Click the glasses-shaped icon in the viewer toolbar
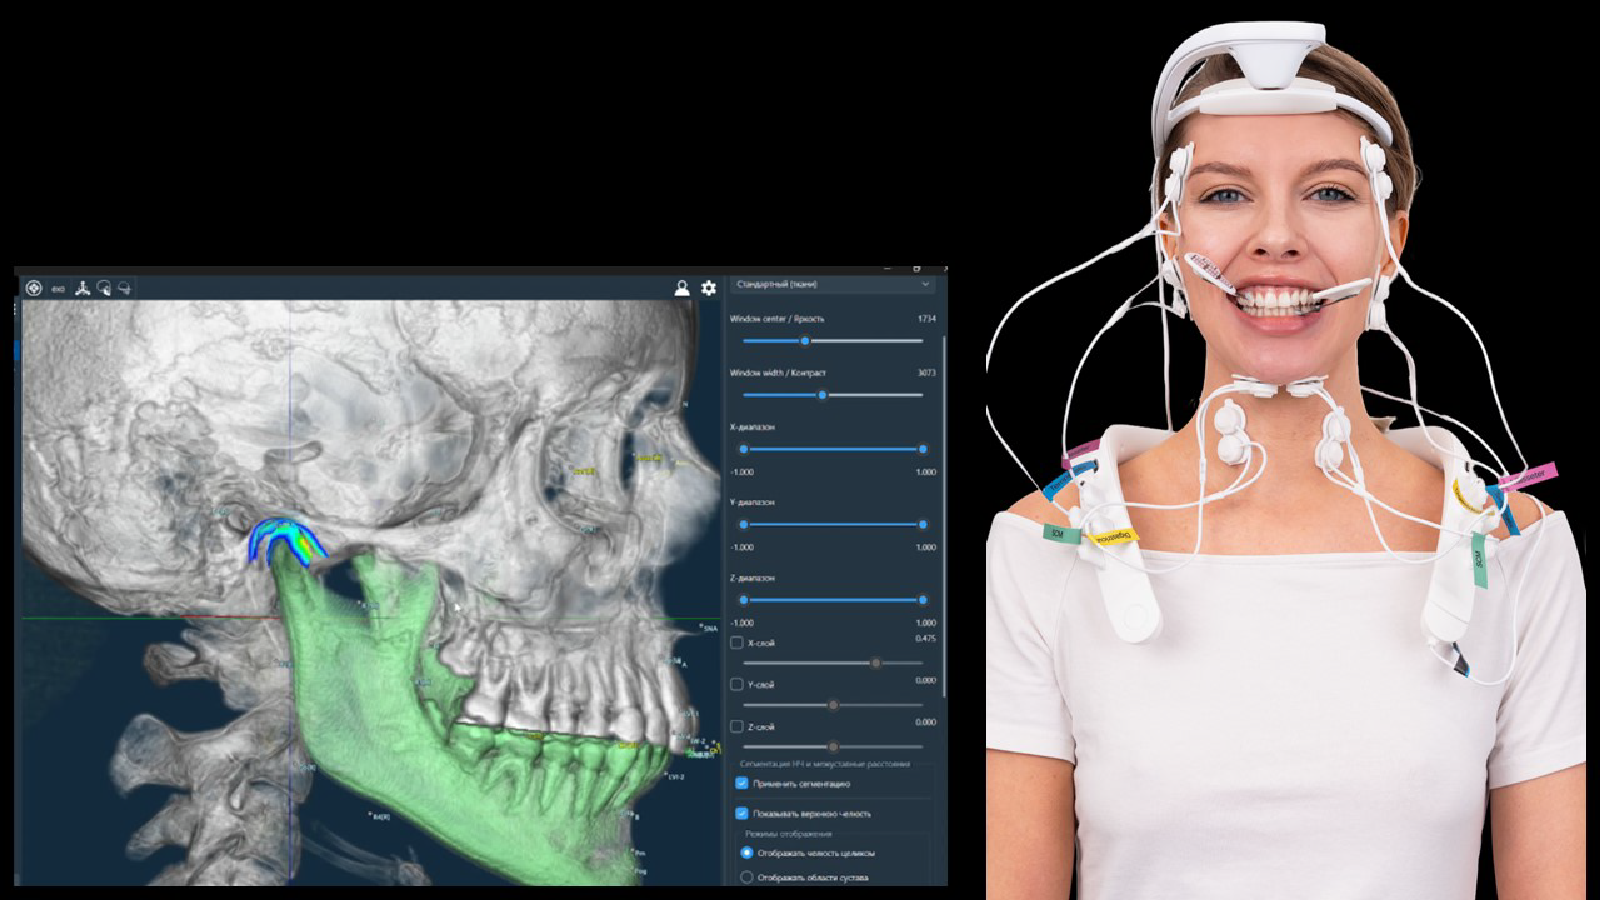This screenshot has width=1600, height=900. 58,289
